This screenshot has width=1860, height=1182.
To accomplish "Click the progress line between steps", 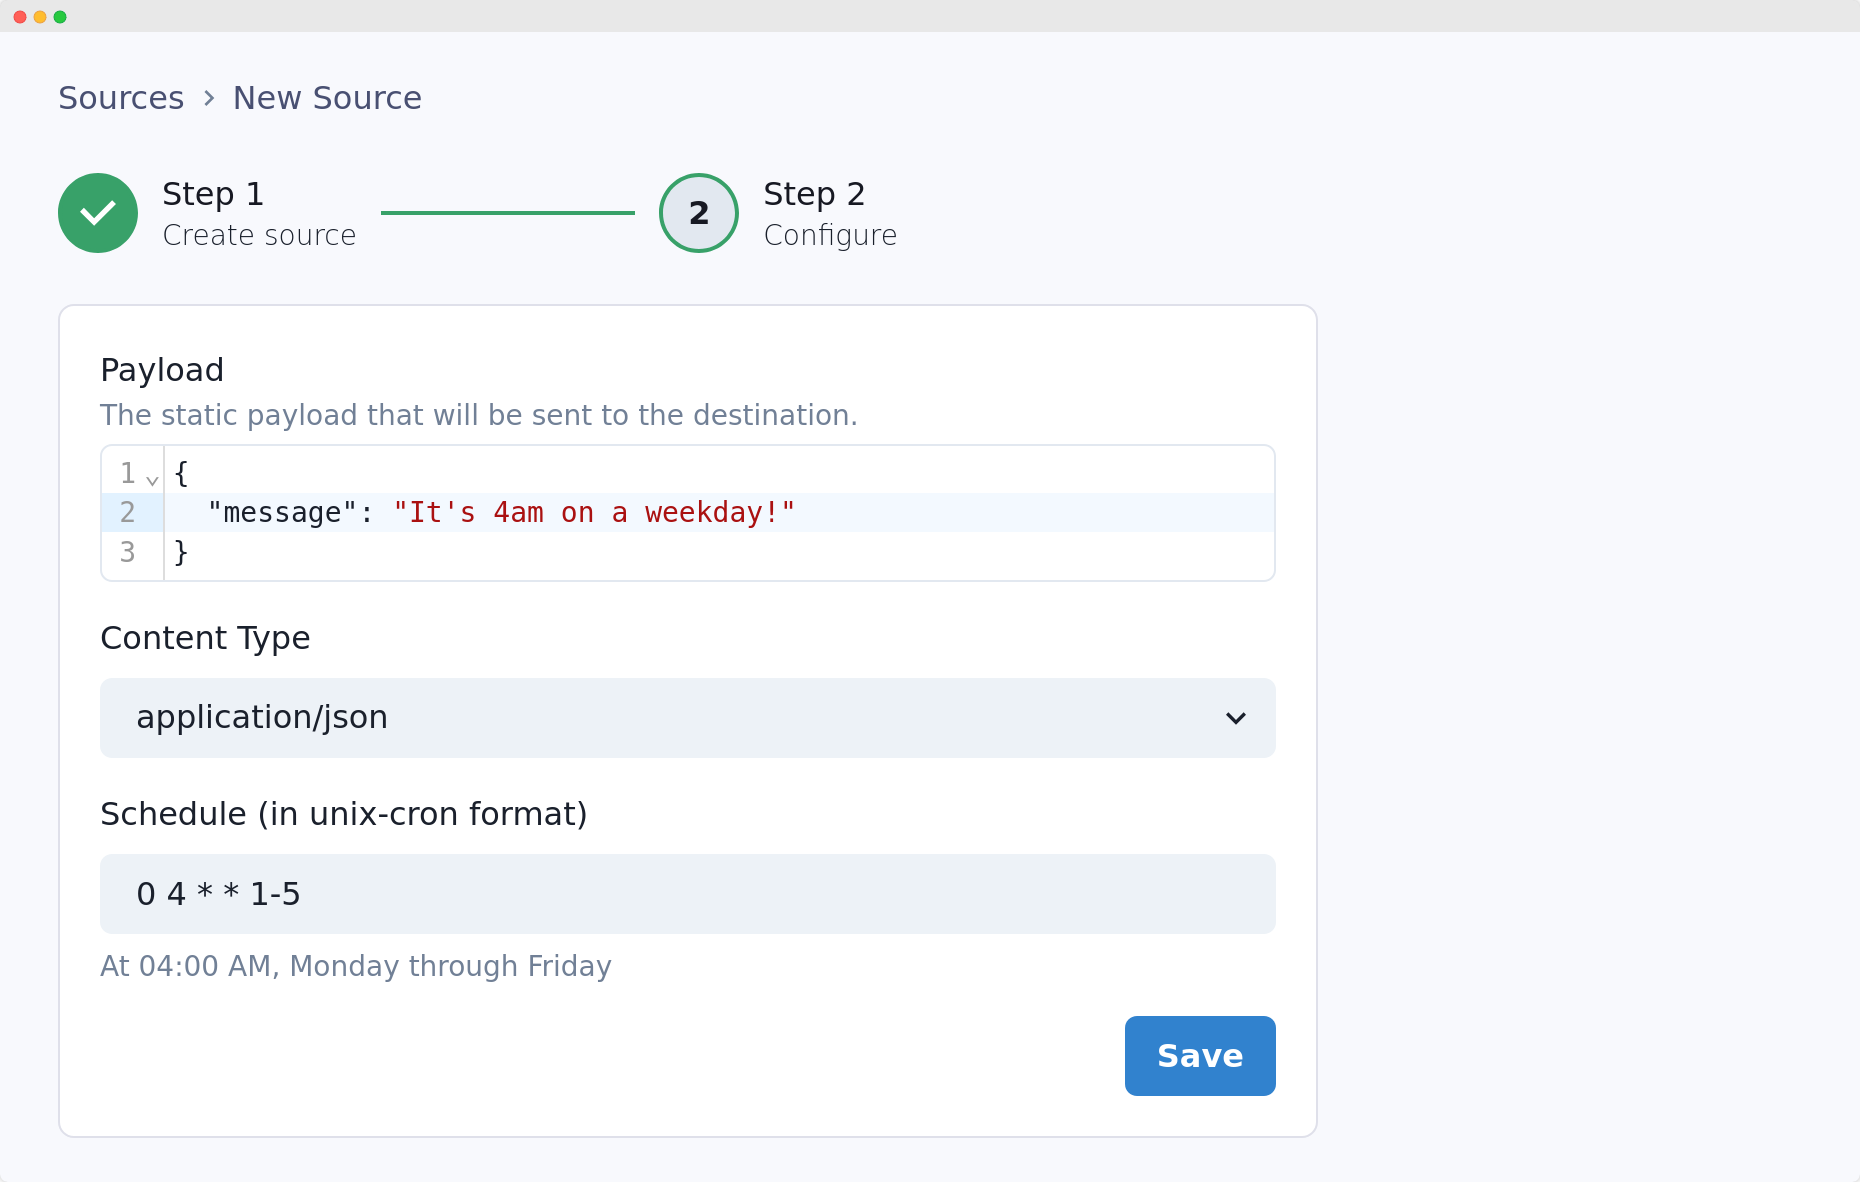I will [x=507, y=213].
